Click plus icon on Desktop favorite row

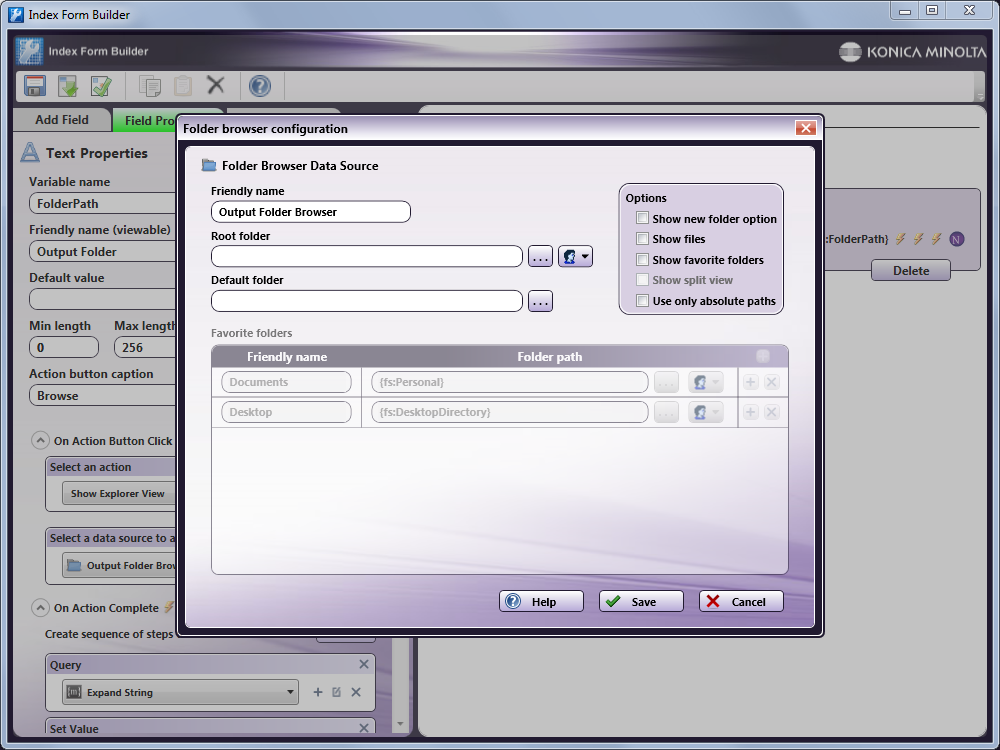coord(751,412)
